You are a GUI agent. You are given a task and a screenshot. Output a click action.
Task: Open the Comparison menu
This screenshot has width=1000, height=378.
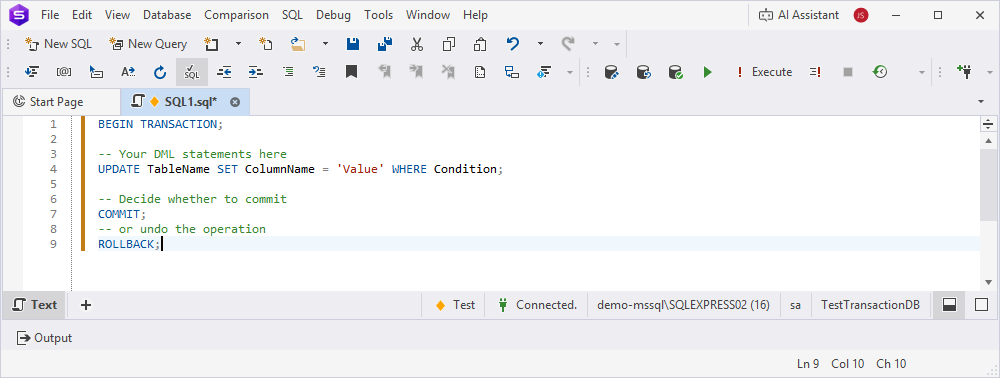pos(237,15)
